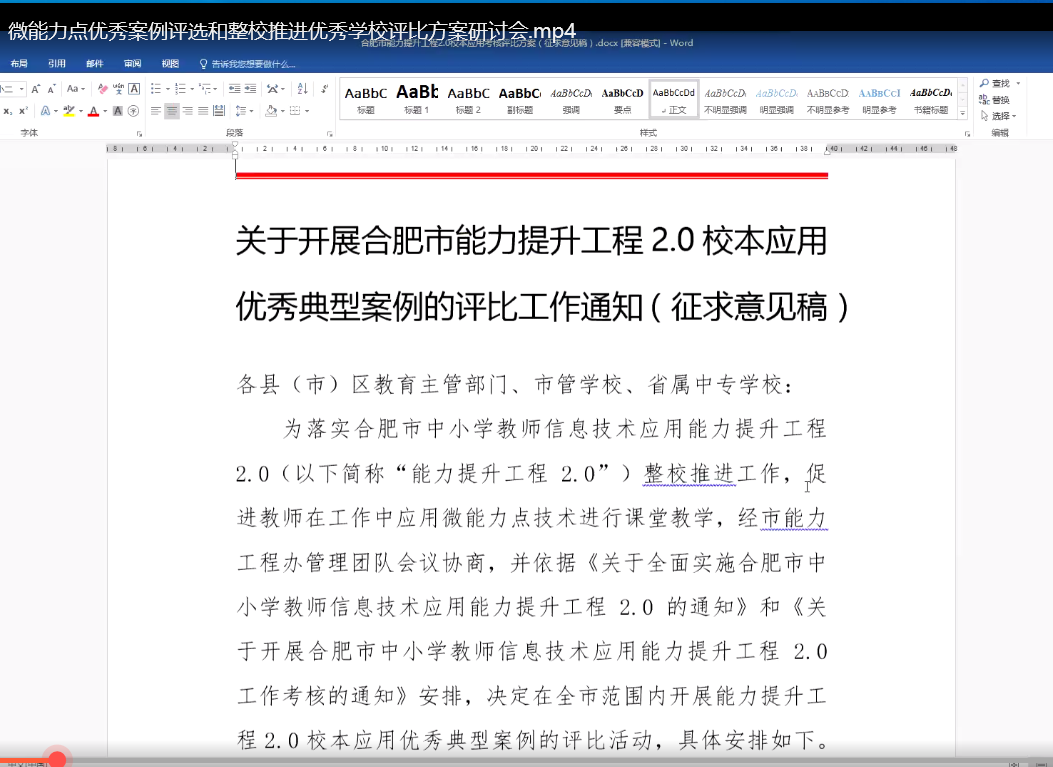The width and height of the screenshot is (1053, 767).
Task: Open the line and paragraph spacing options
Action: pyautogui.click(x=244, y=111)
